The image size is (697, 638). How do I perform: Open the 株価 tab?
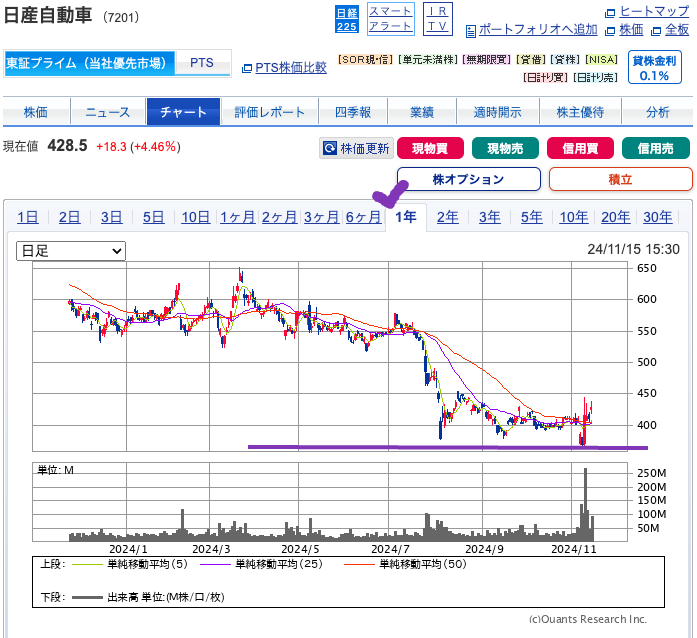36,112
